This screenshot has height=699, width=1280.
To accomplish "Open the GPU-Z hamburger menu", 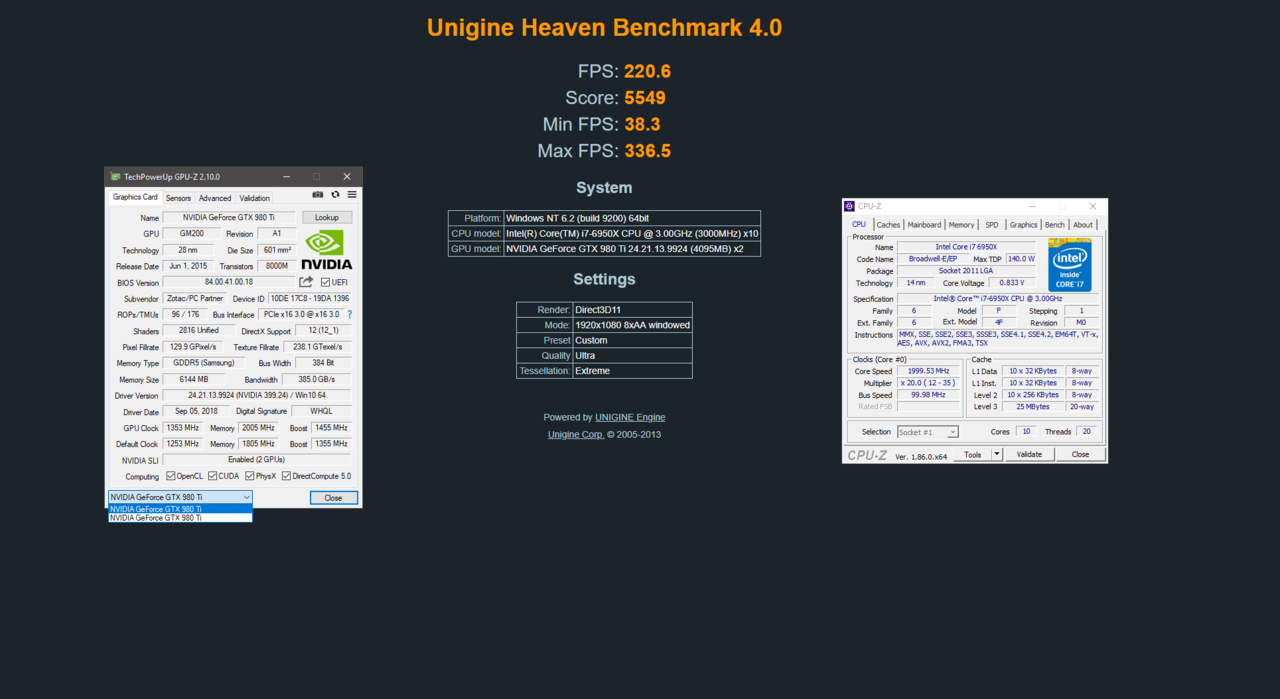I will click(352, 195).
